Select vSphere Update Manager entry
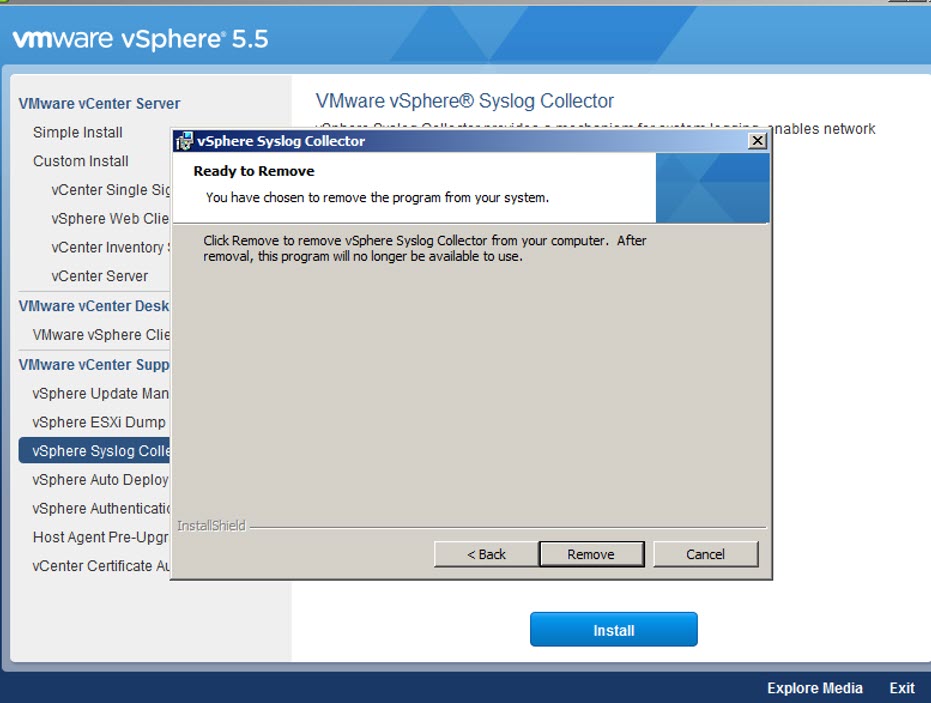Screen dimensions: 931x703 tap(101, 393)
